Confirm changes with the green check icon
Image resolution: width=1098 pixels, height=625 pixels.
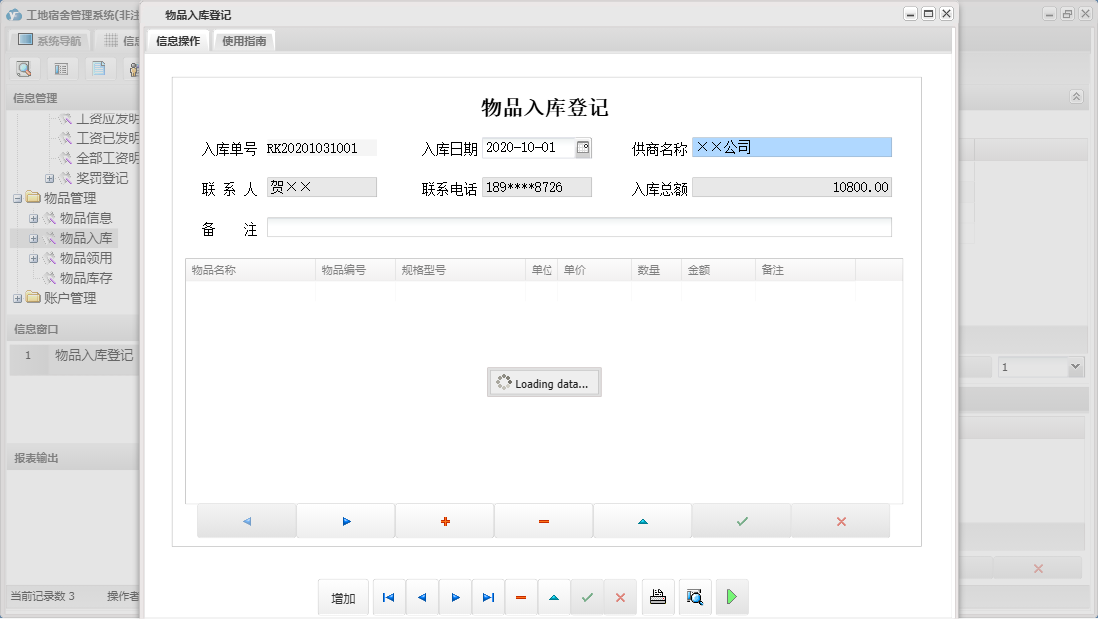click(741, 520)
